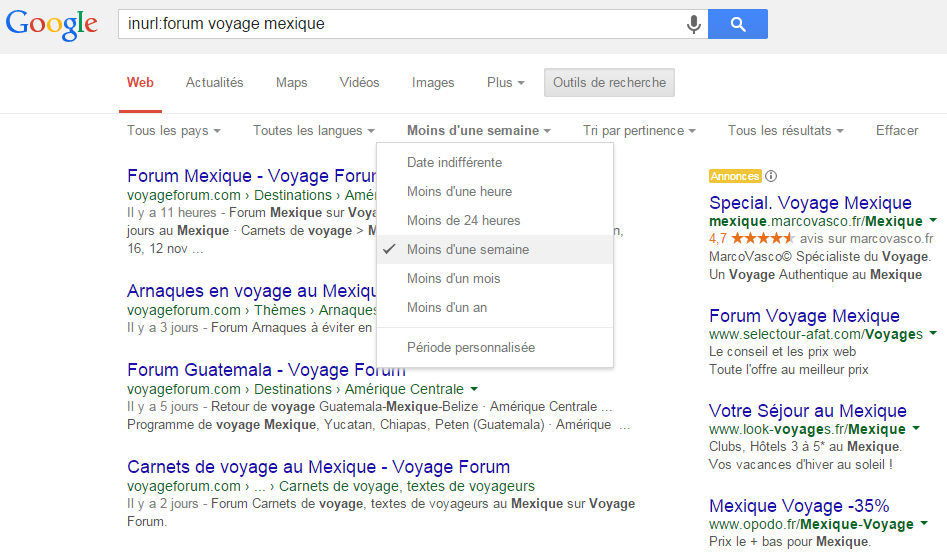947x552 pixels.
Task: Collapse the Moins d'une semaine filter dropdown
Action: pyautogui.click(x=479, y=130)
